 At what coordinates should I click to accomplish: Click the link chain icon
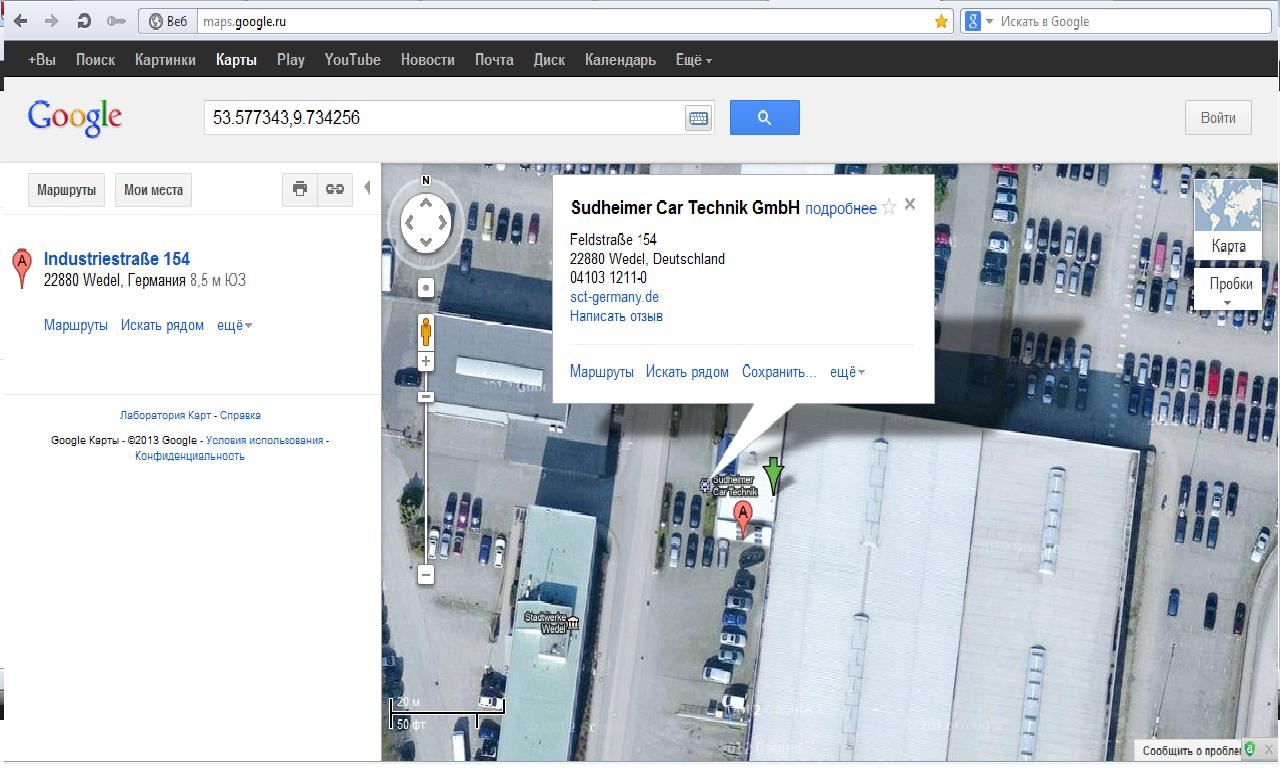pos(335,189)
